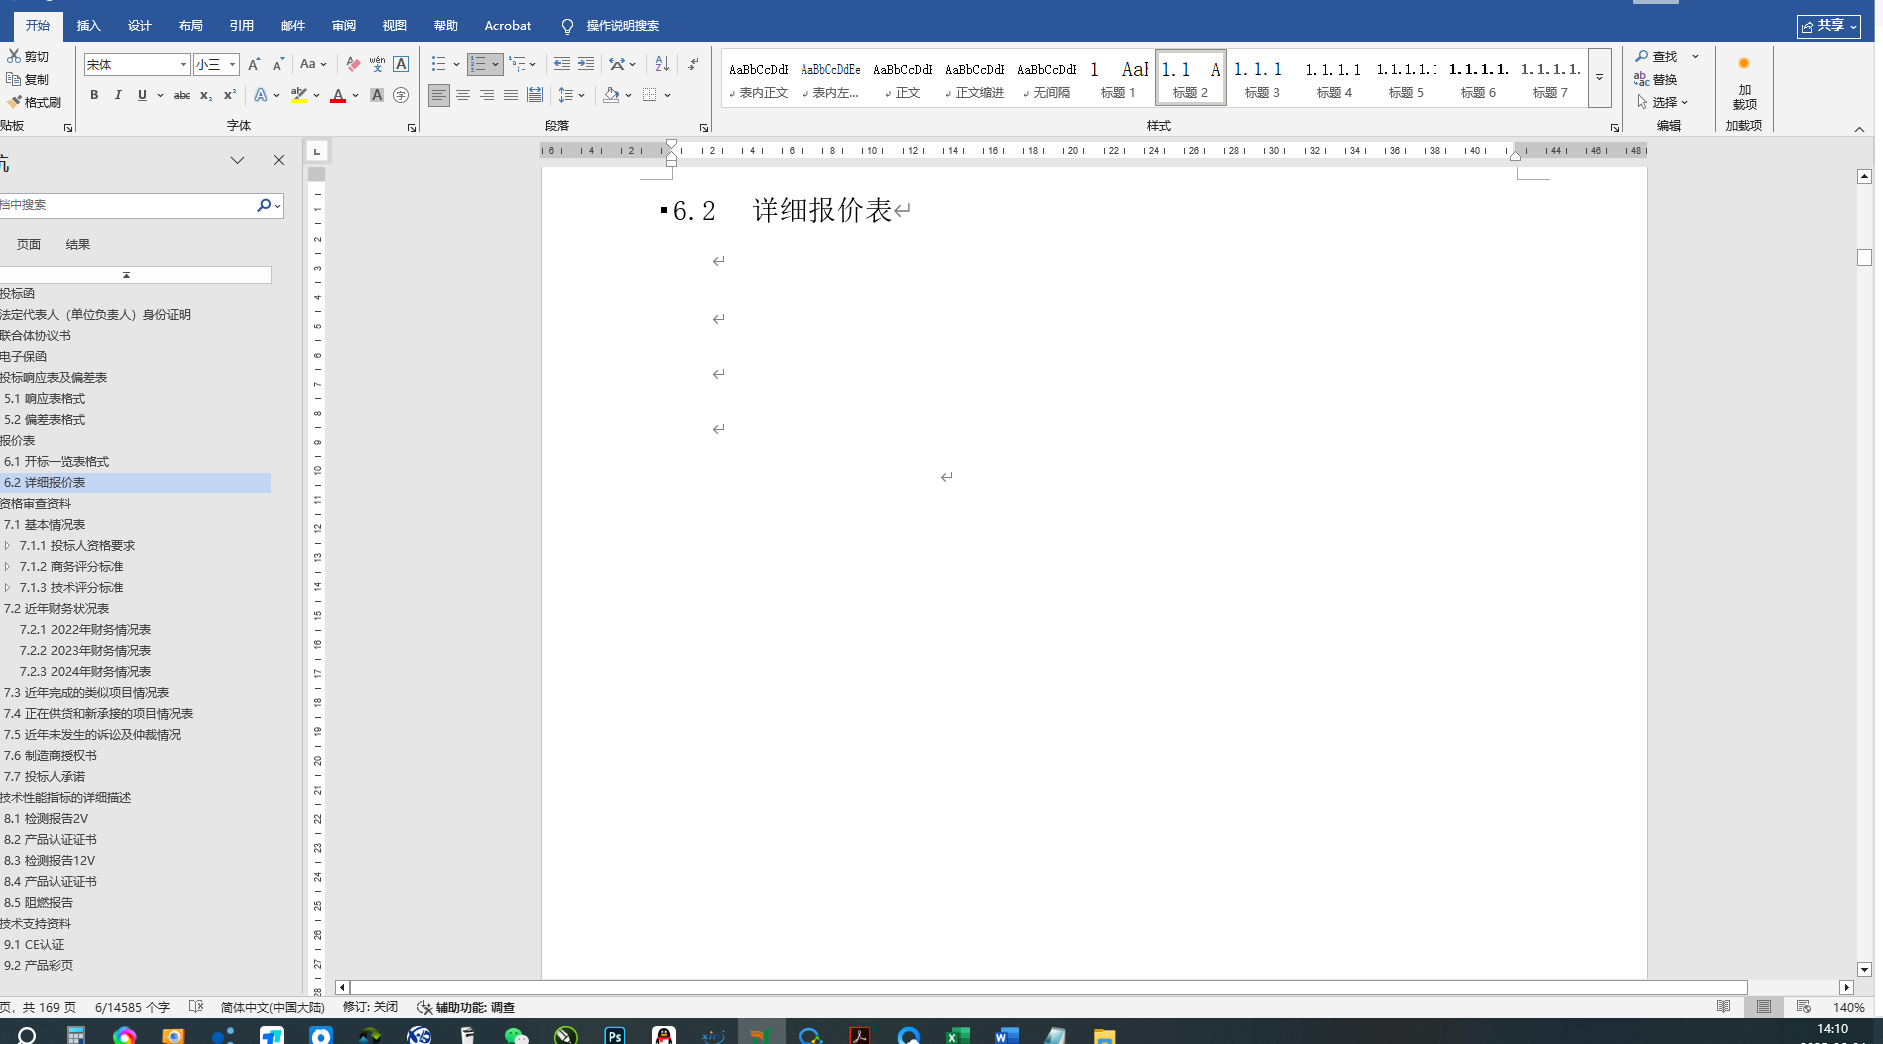This screenshot has width=1883, height=1044.
Task: Toggle Print Layout view in status bar
Action: pos(1764,1007)
